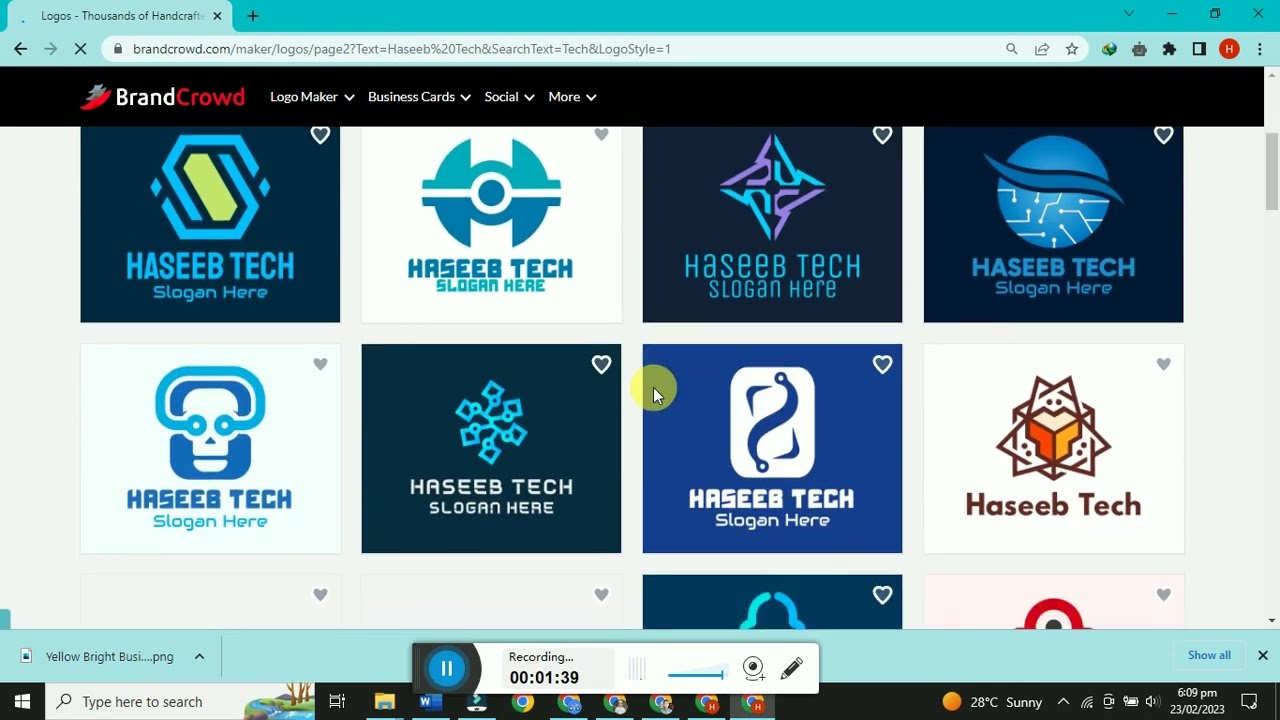Expand the Logo Maker menu
This screenshot has width=1280, height=720.
[x=312, y=97]
